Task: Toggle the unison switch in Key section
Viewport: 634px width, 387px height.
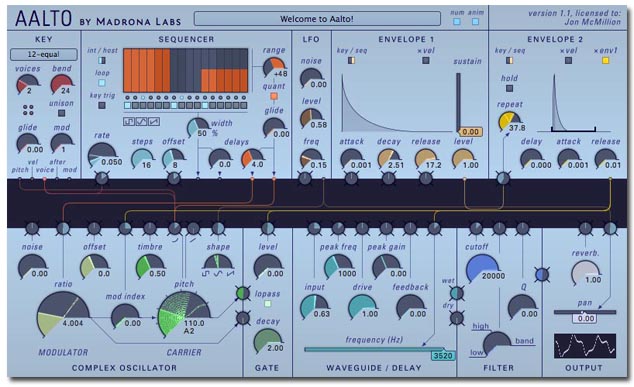Action: coord(61,113)
